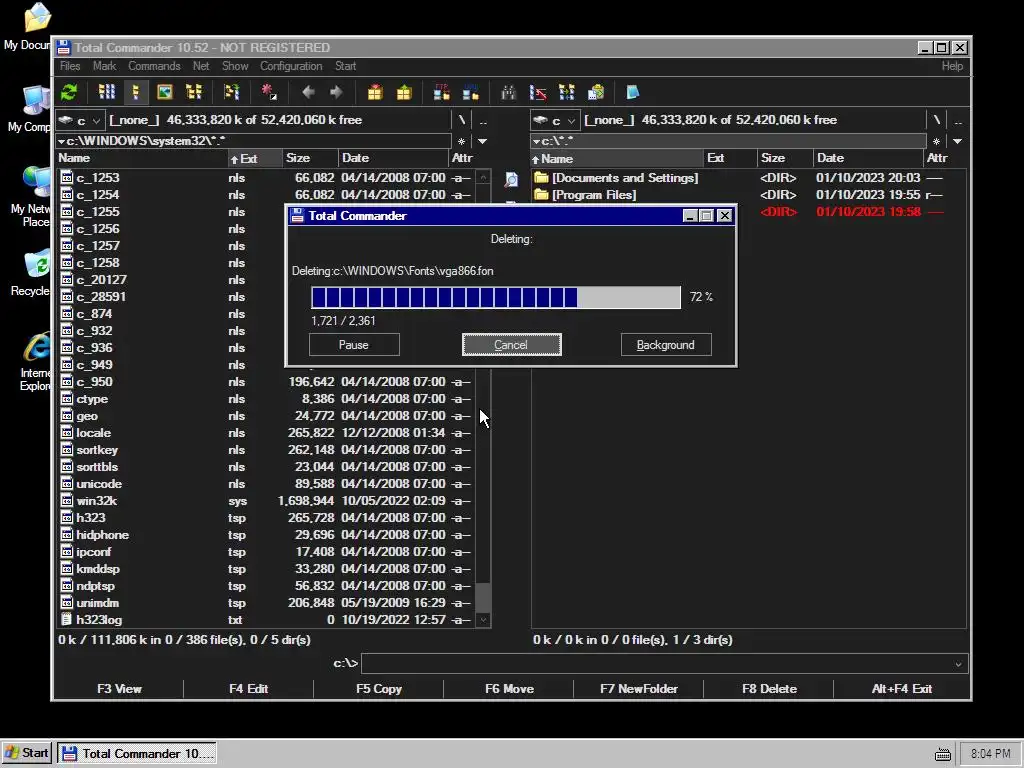Switch to Brief file names view icon

(x=106, y=92)
